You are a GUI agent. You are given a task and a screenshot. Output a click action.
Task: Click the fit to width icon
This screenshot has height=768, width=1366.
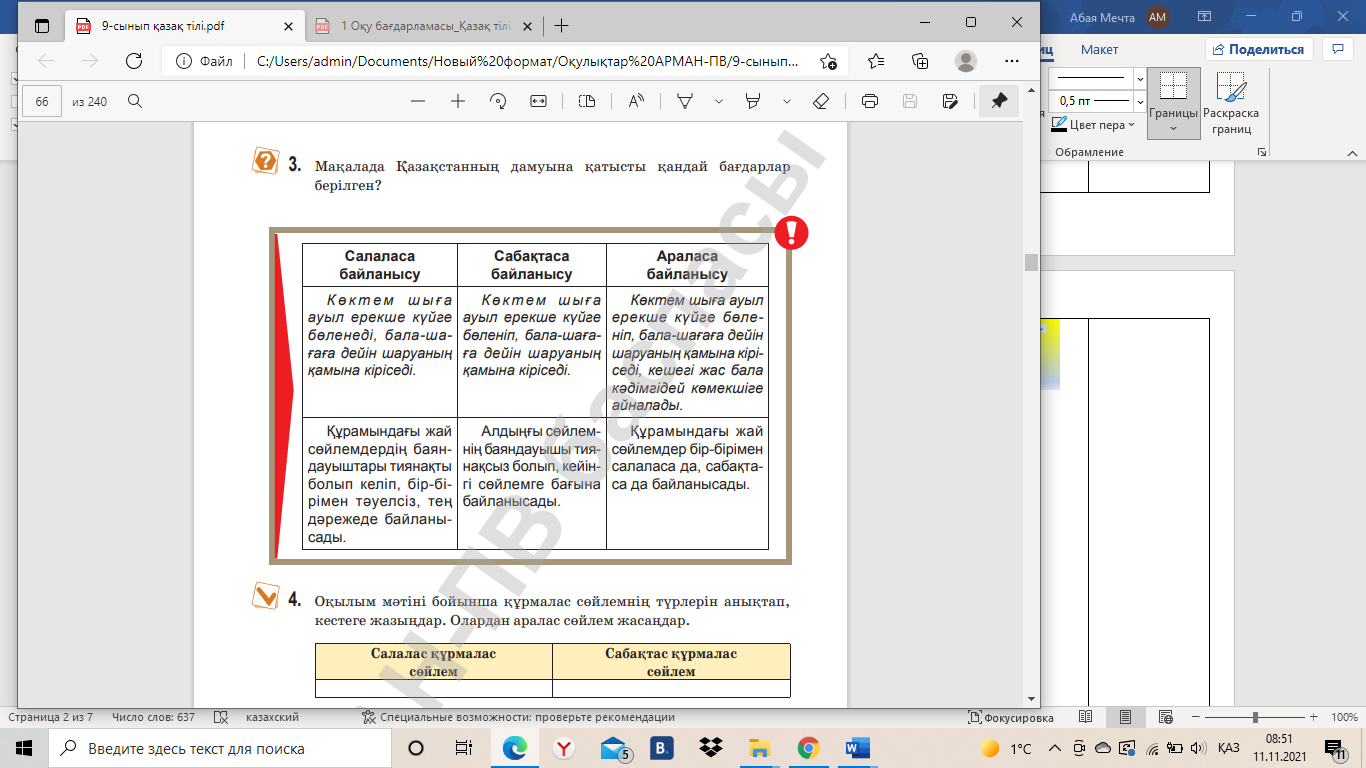(x=538, y=101)
